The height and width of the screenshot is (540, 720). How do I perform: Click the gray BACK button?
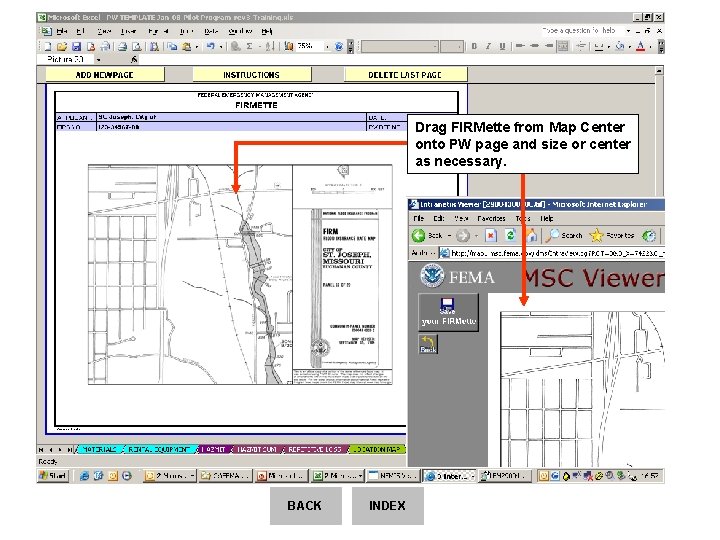[305, 506]
